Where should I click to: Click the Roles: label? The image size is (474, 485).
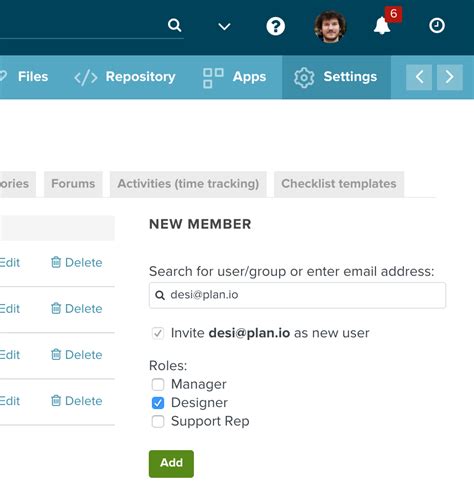pyautogui.click(x=168, y=366)
